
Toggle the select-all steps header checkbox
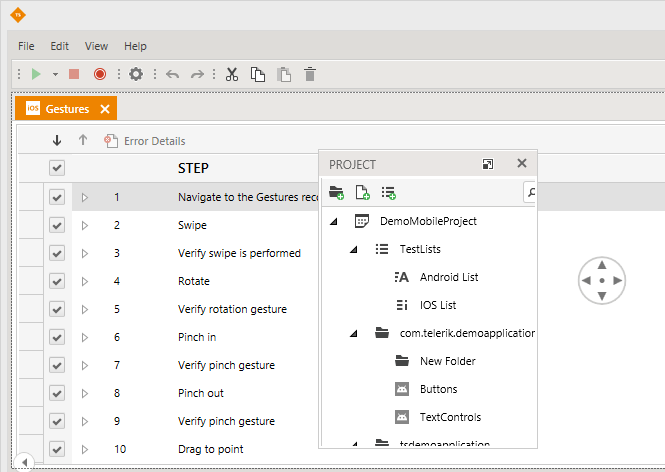[x=57, y=168]
